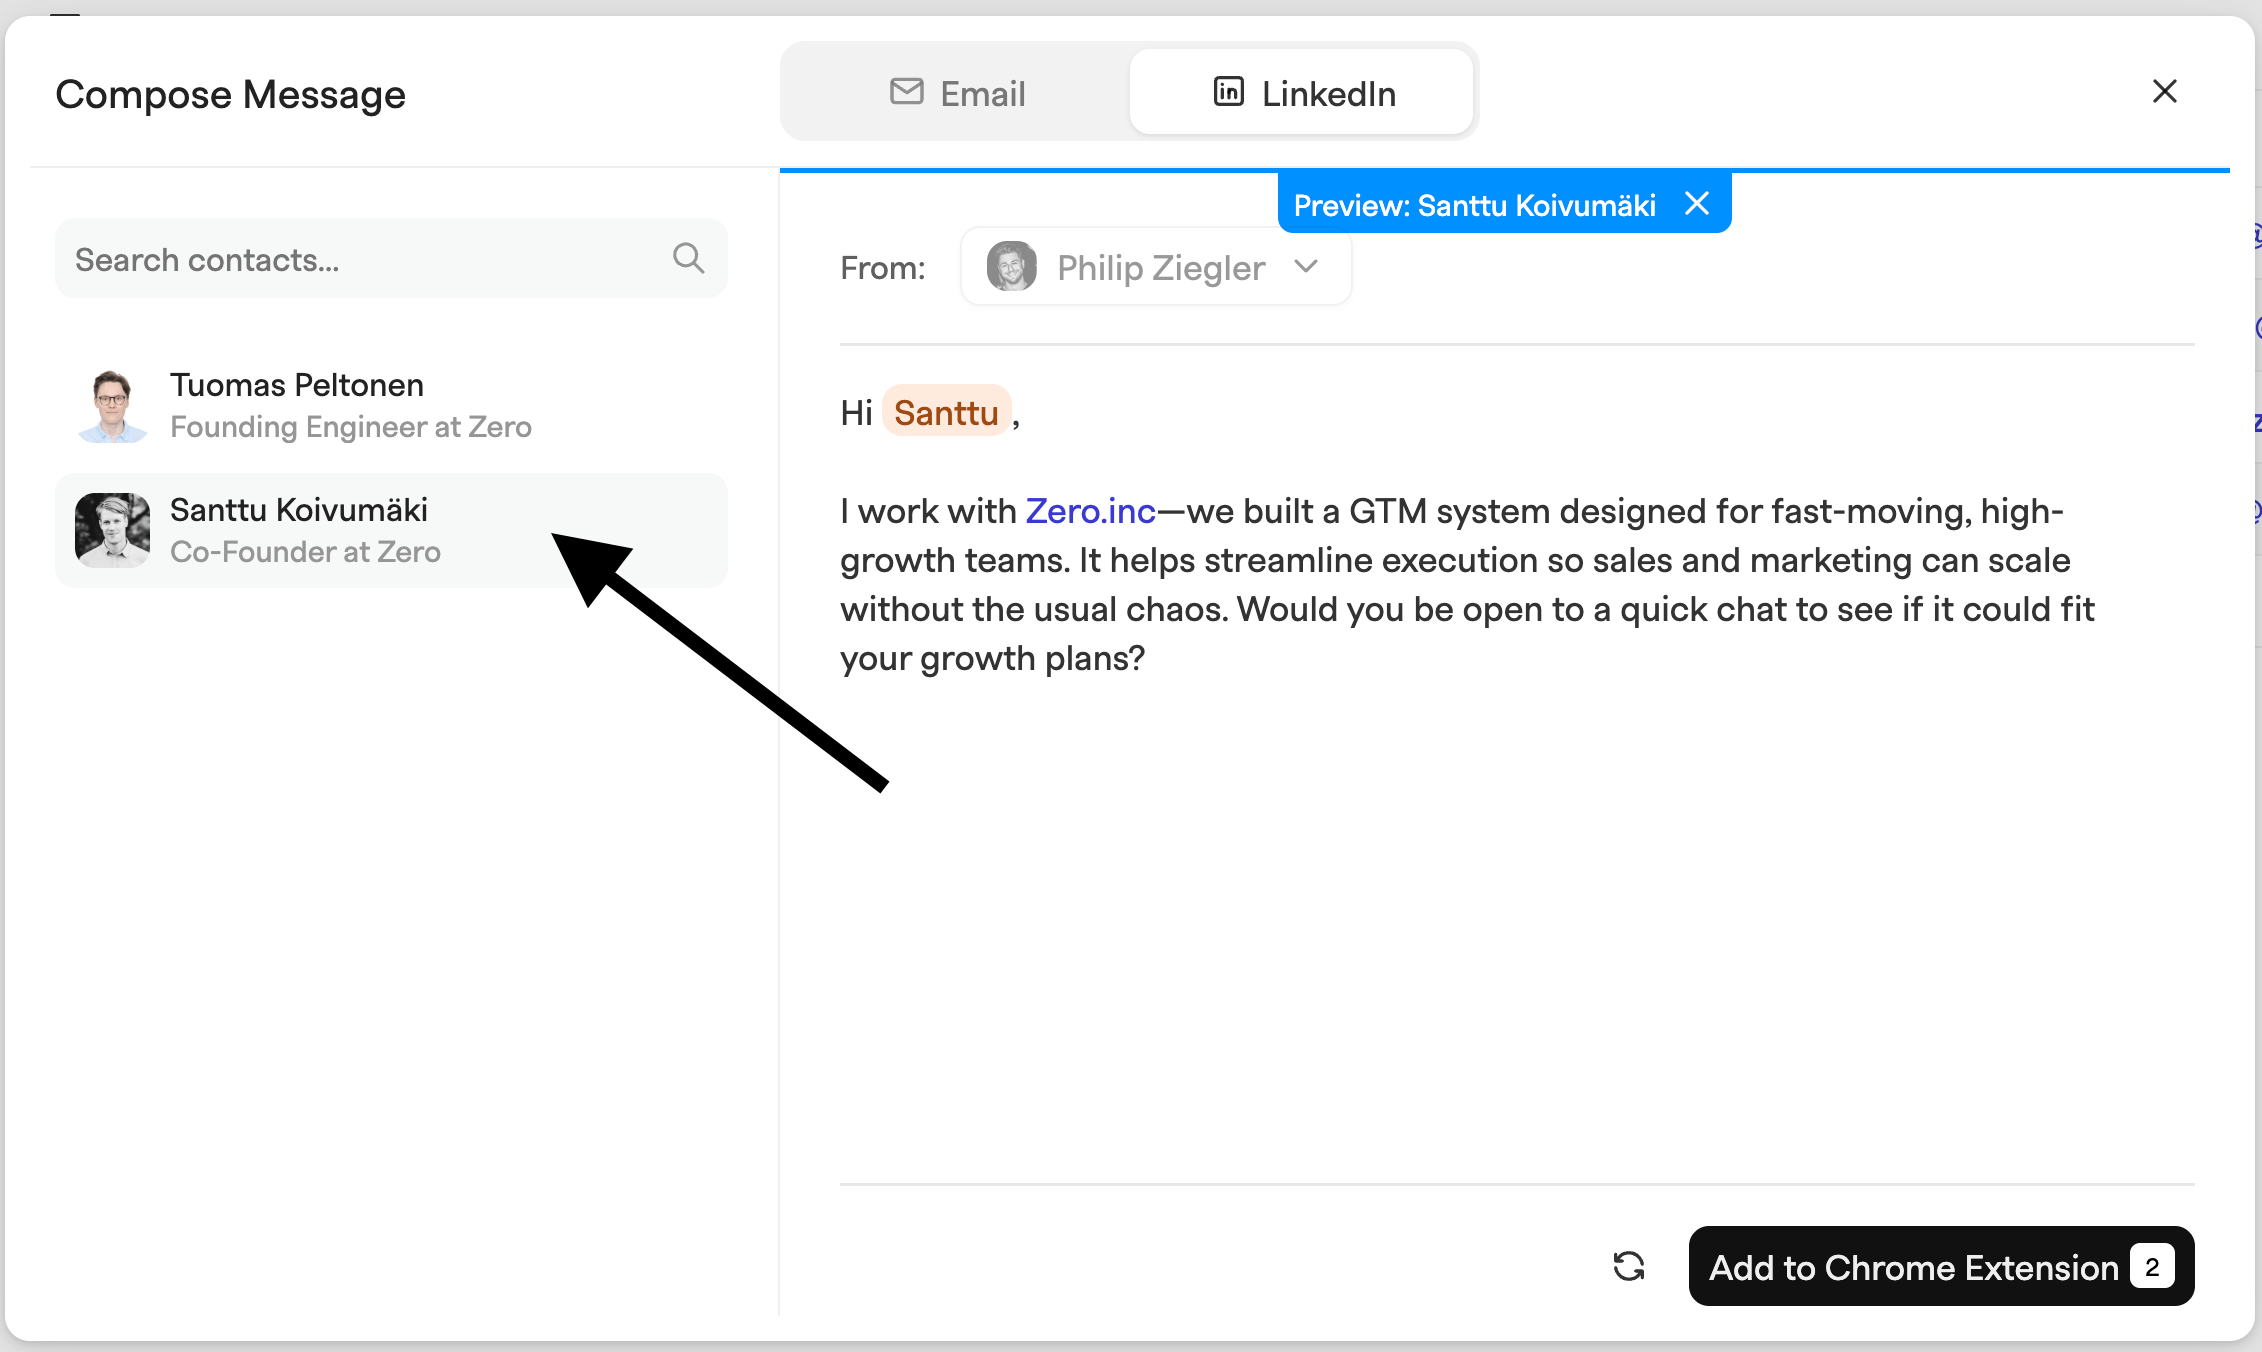Click the search magnifier icon
Viewport: 2262px width, 1352px height.
pos(688,258)
